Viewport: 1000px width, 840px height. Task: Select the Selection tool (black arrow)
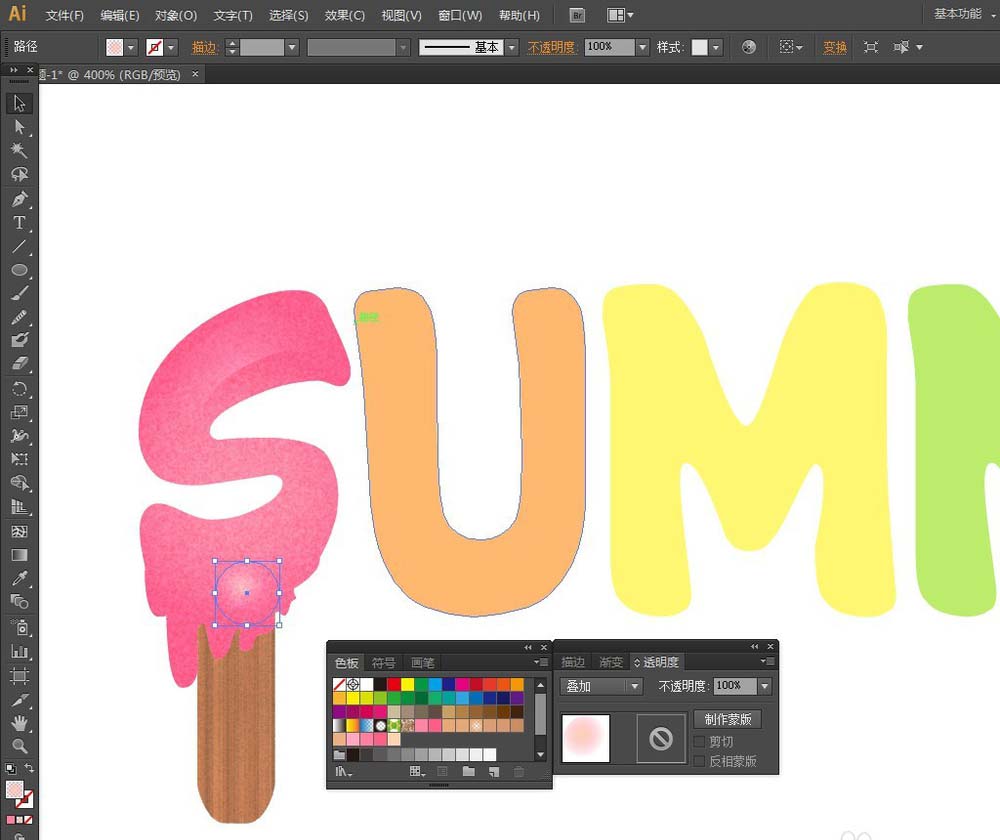tap(19, 103)
